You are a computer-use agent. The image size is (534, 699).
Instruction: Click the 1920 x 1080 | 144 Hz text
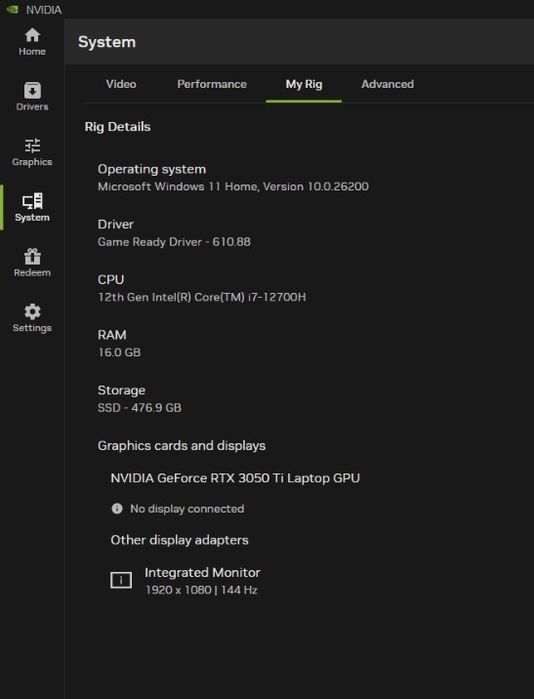pos(201,590)
